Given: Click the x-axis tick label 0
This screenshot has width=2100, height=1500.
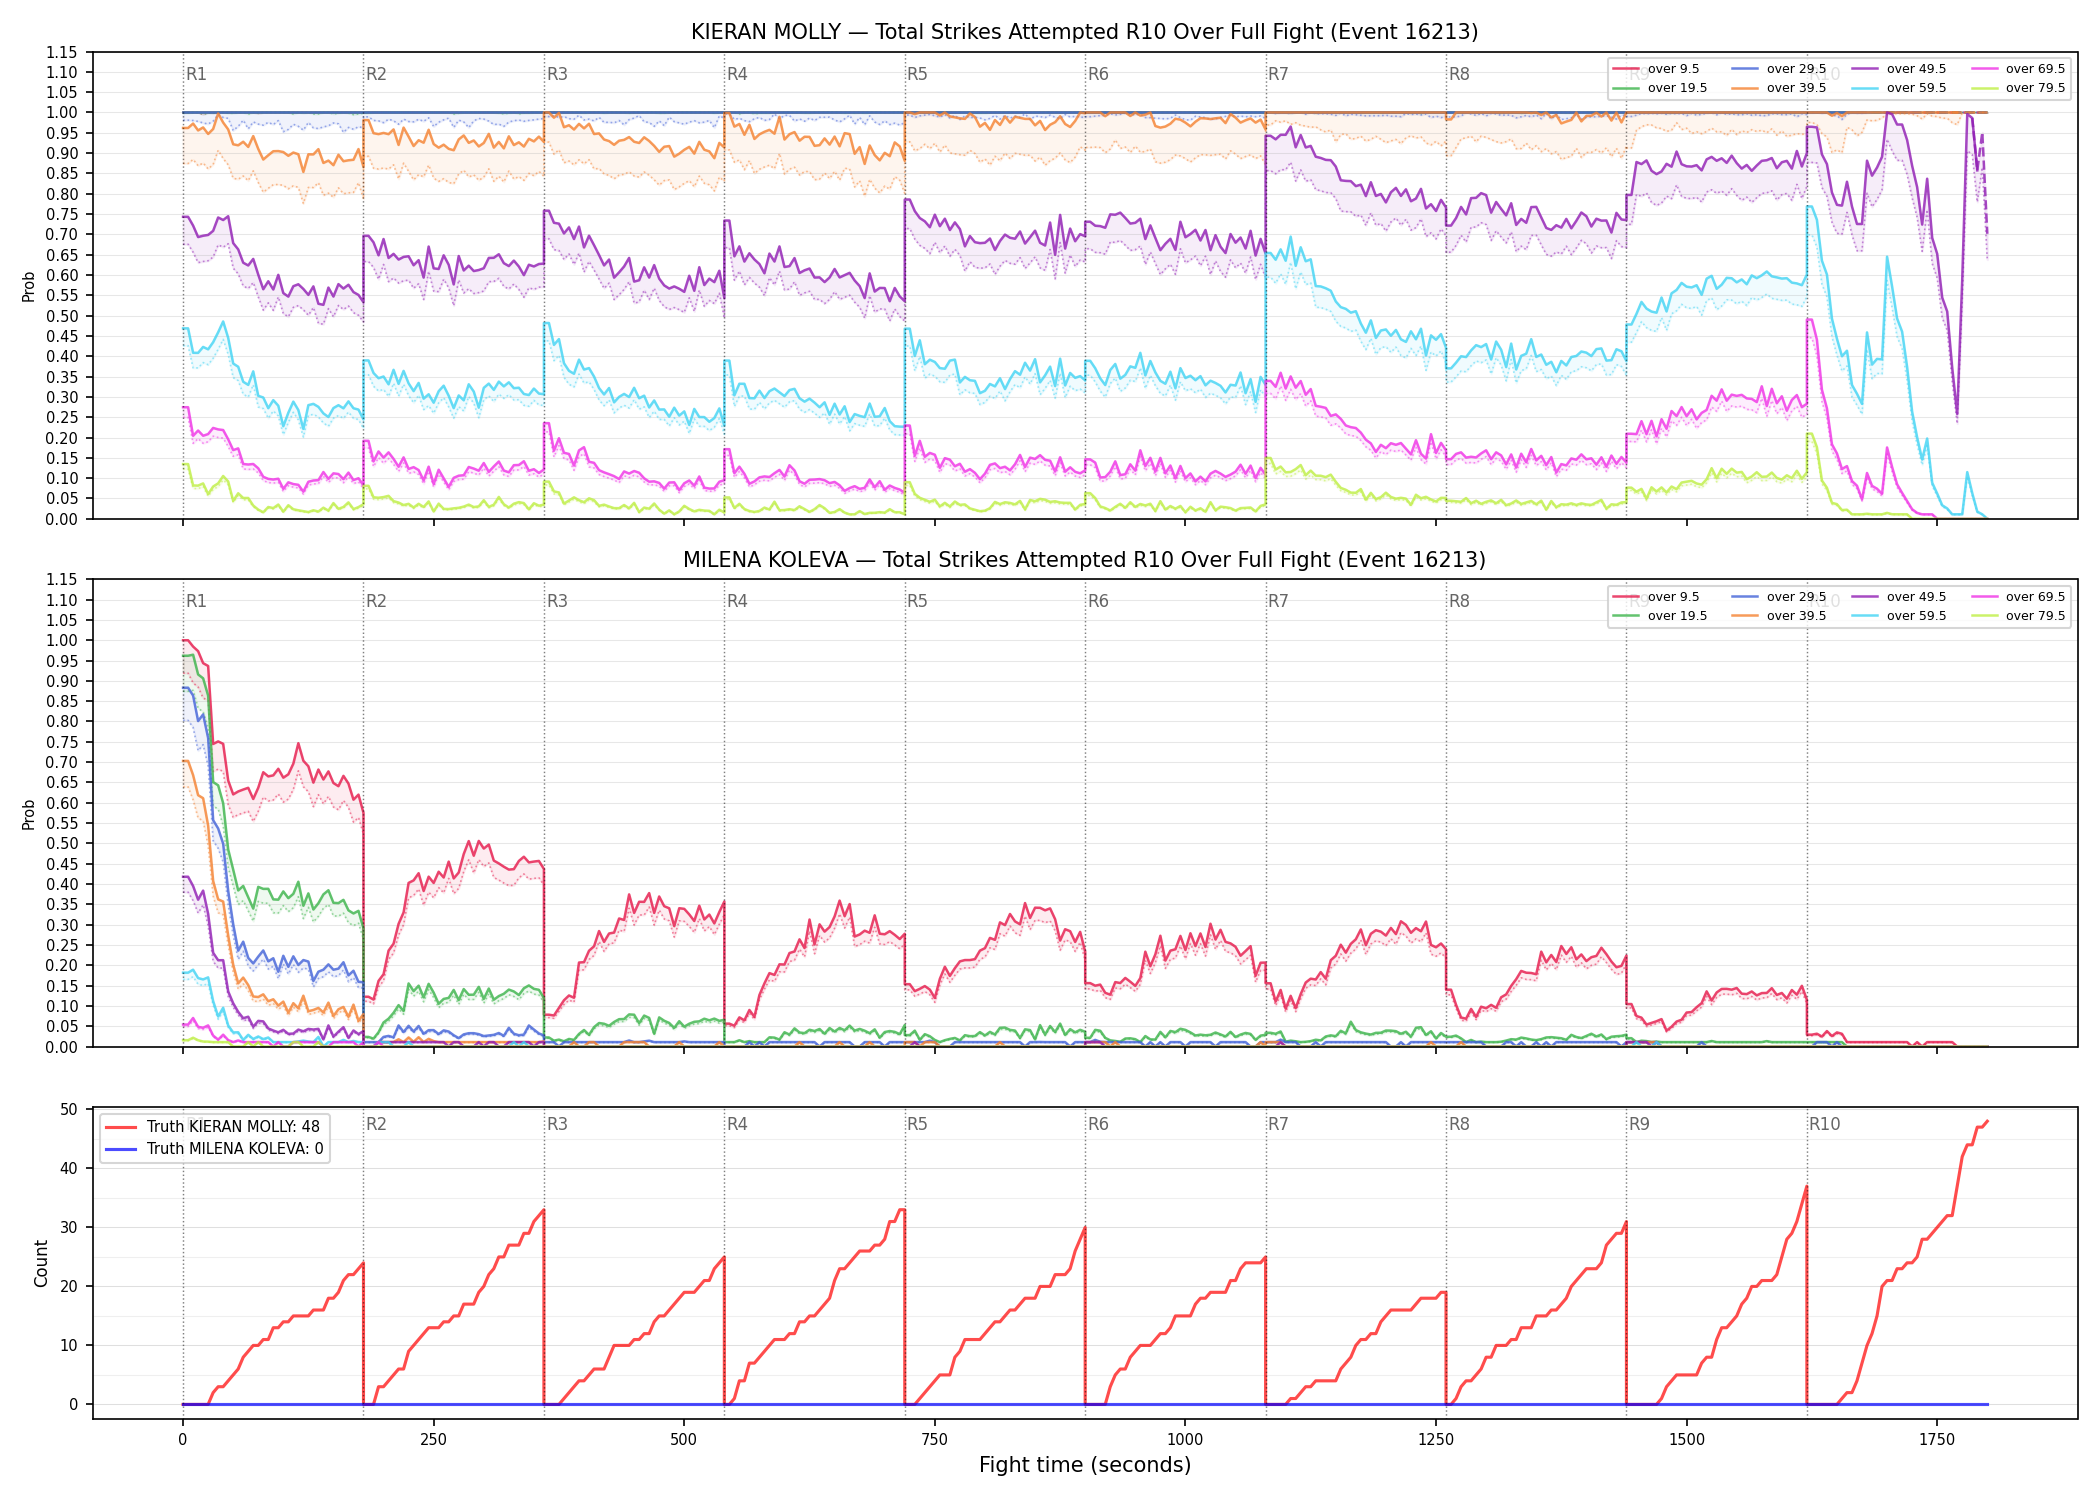Looking at the screenshot, I should (x=182, y=1440).
